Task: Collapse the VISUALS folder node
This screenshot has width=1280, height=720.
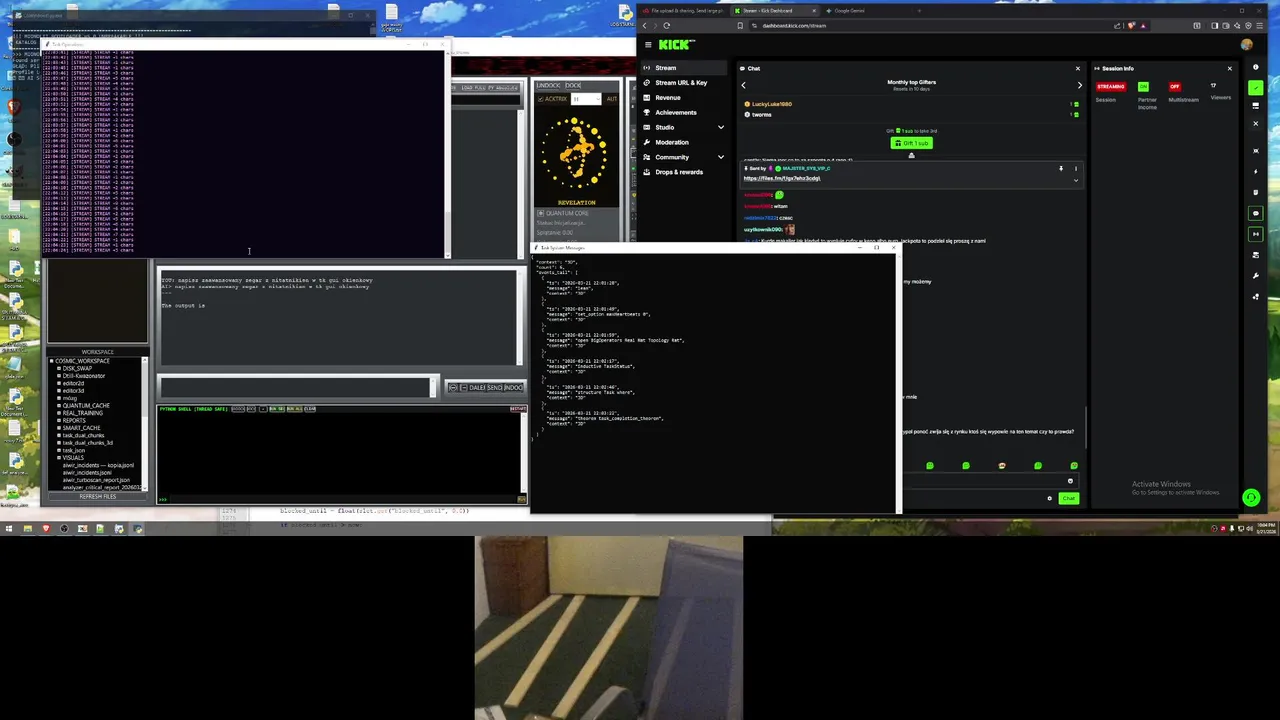Action: coord(59,457)
